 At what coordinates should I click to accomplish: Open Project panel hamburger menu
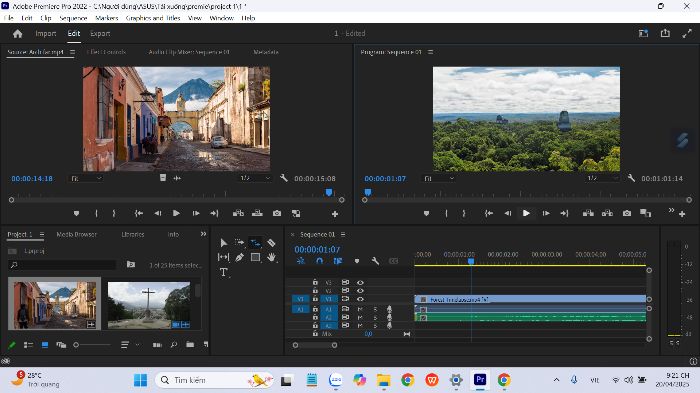point(42,234)
